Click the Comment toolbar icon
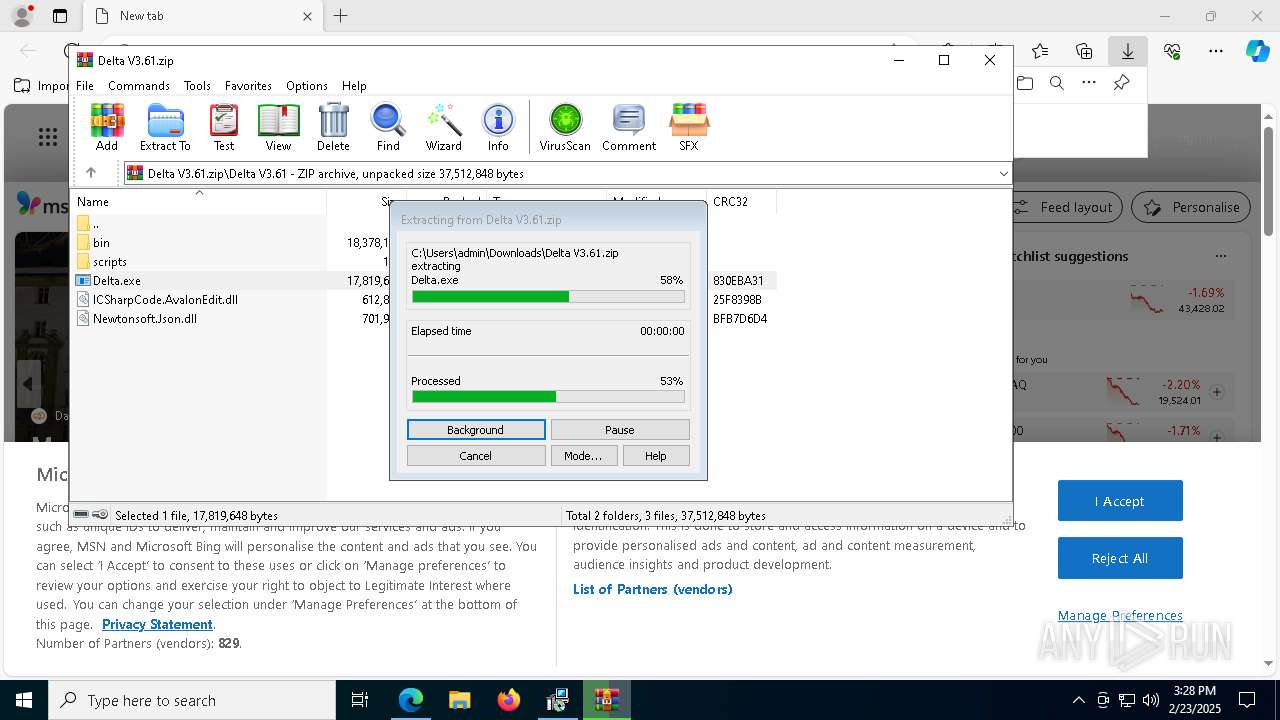Image resolution: width=1280 pixels, height=720 pixels. pos(629,127)
